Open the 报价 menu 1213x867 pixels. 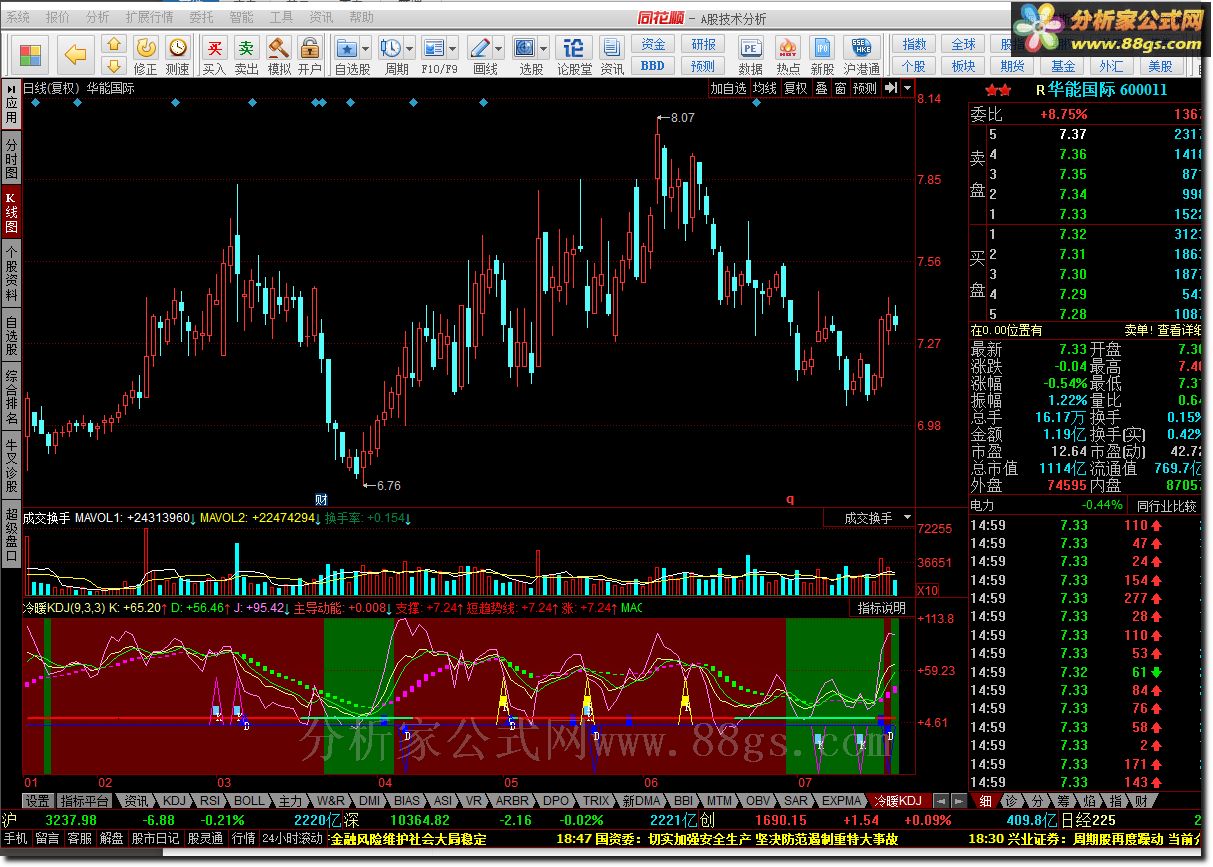[58, 17]
